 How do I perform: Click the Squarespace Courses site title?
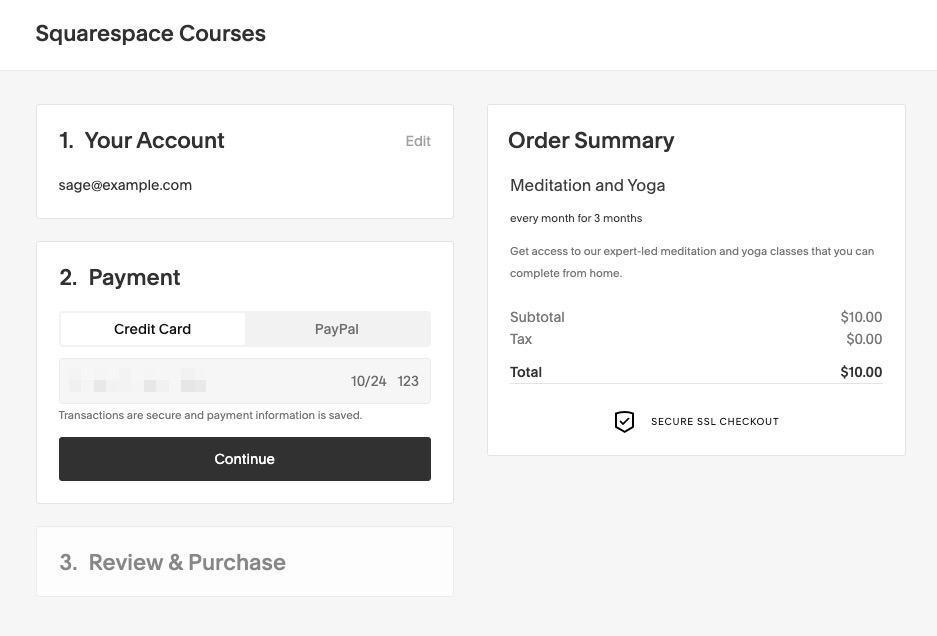click(x=150, y=34)
